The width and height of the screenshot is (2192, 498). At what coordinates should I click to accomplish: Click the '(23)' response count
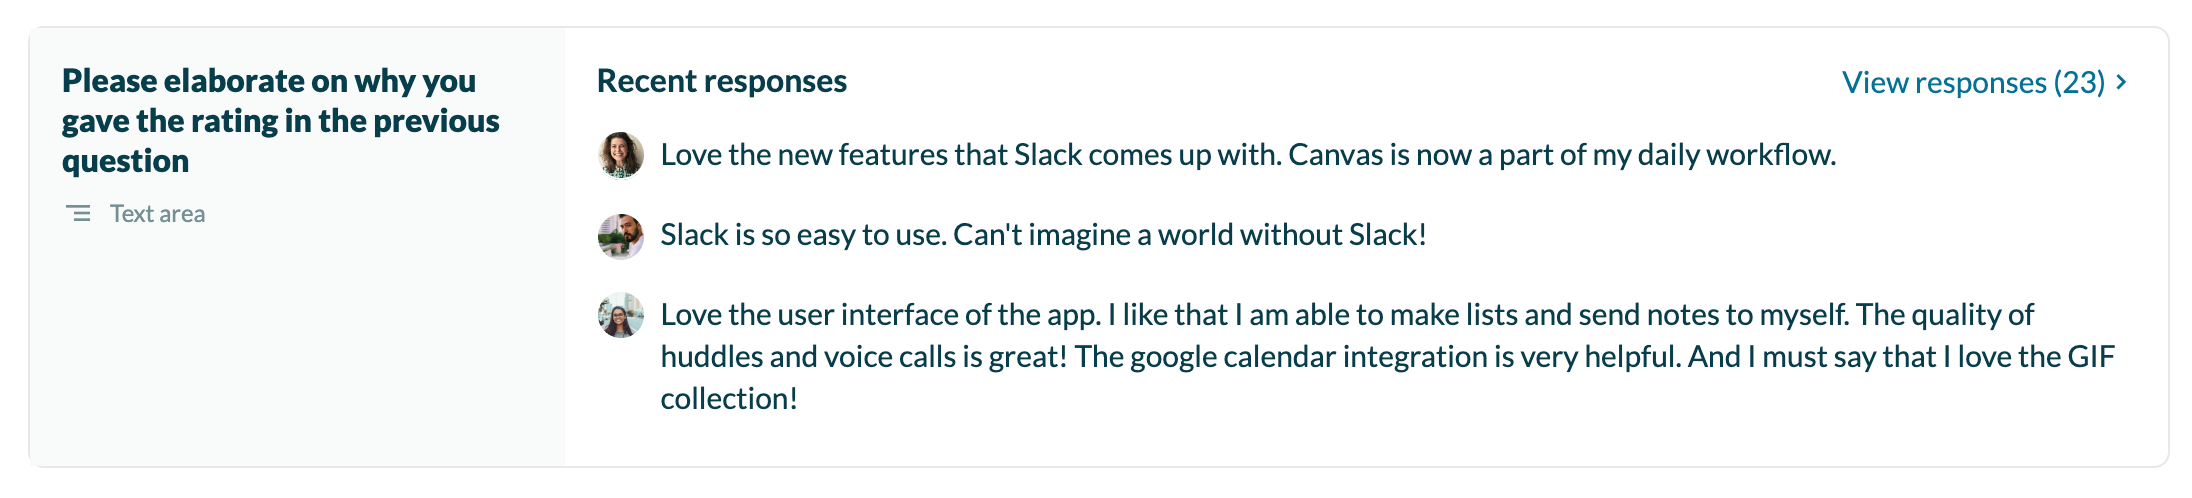tap(2079, 82)
